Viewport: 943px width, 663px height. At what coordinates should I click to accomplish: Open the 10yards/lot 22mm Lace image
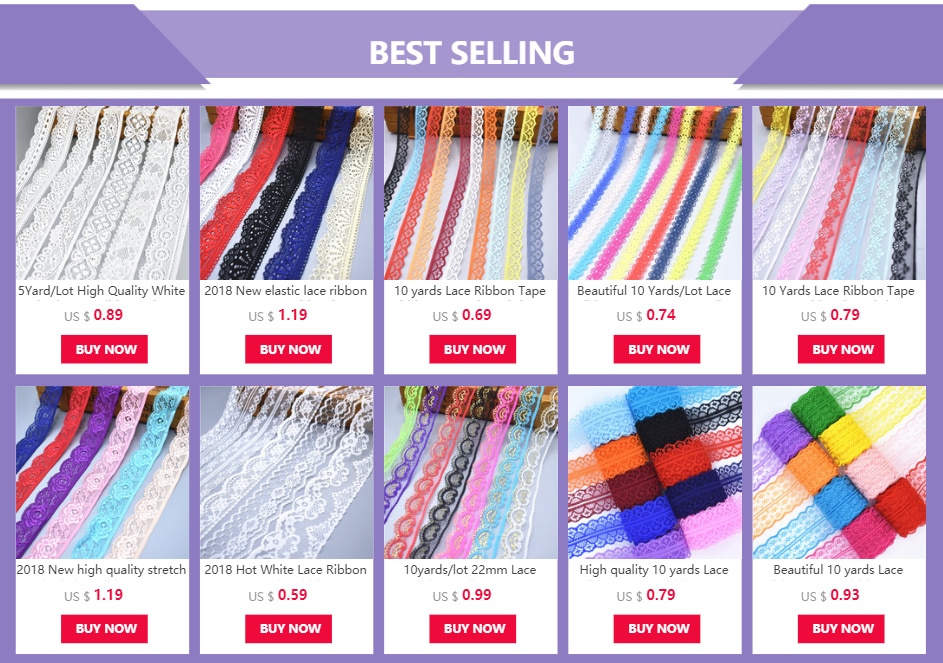point(471,472)
